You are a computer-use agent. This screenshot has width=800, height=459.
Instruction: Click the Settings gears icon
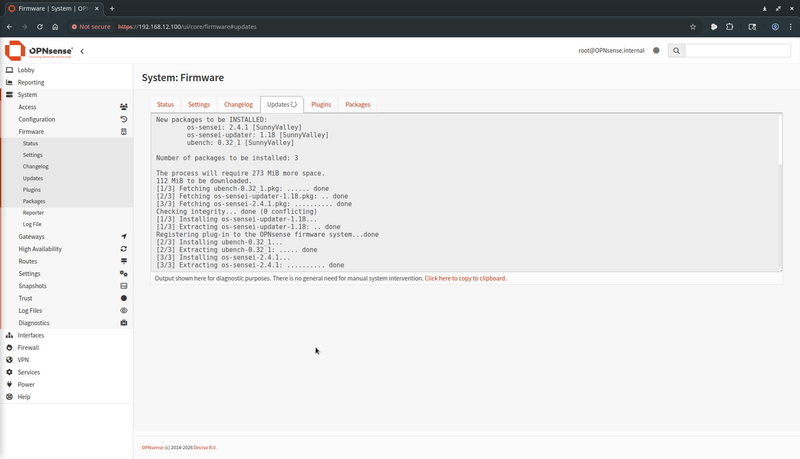click(123, 274)
